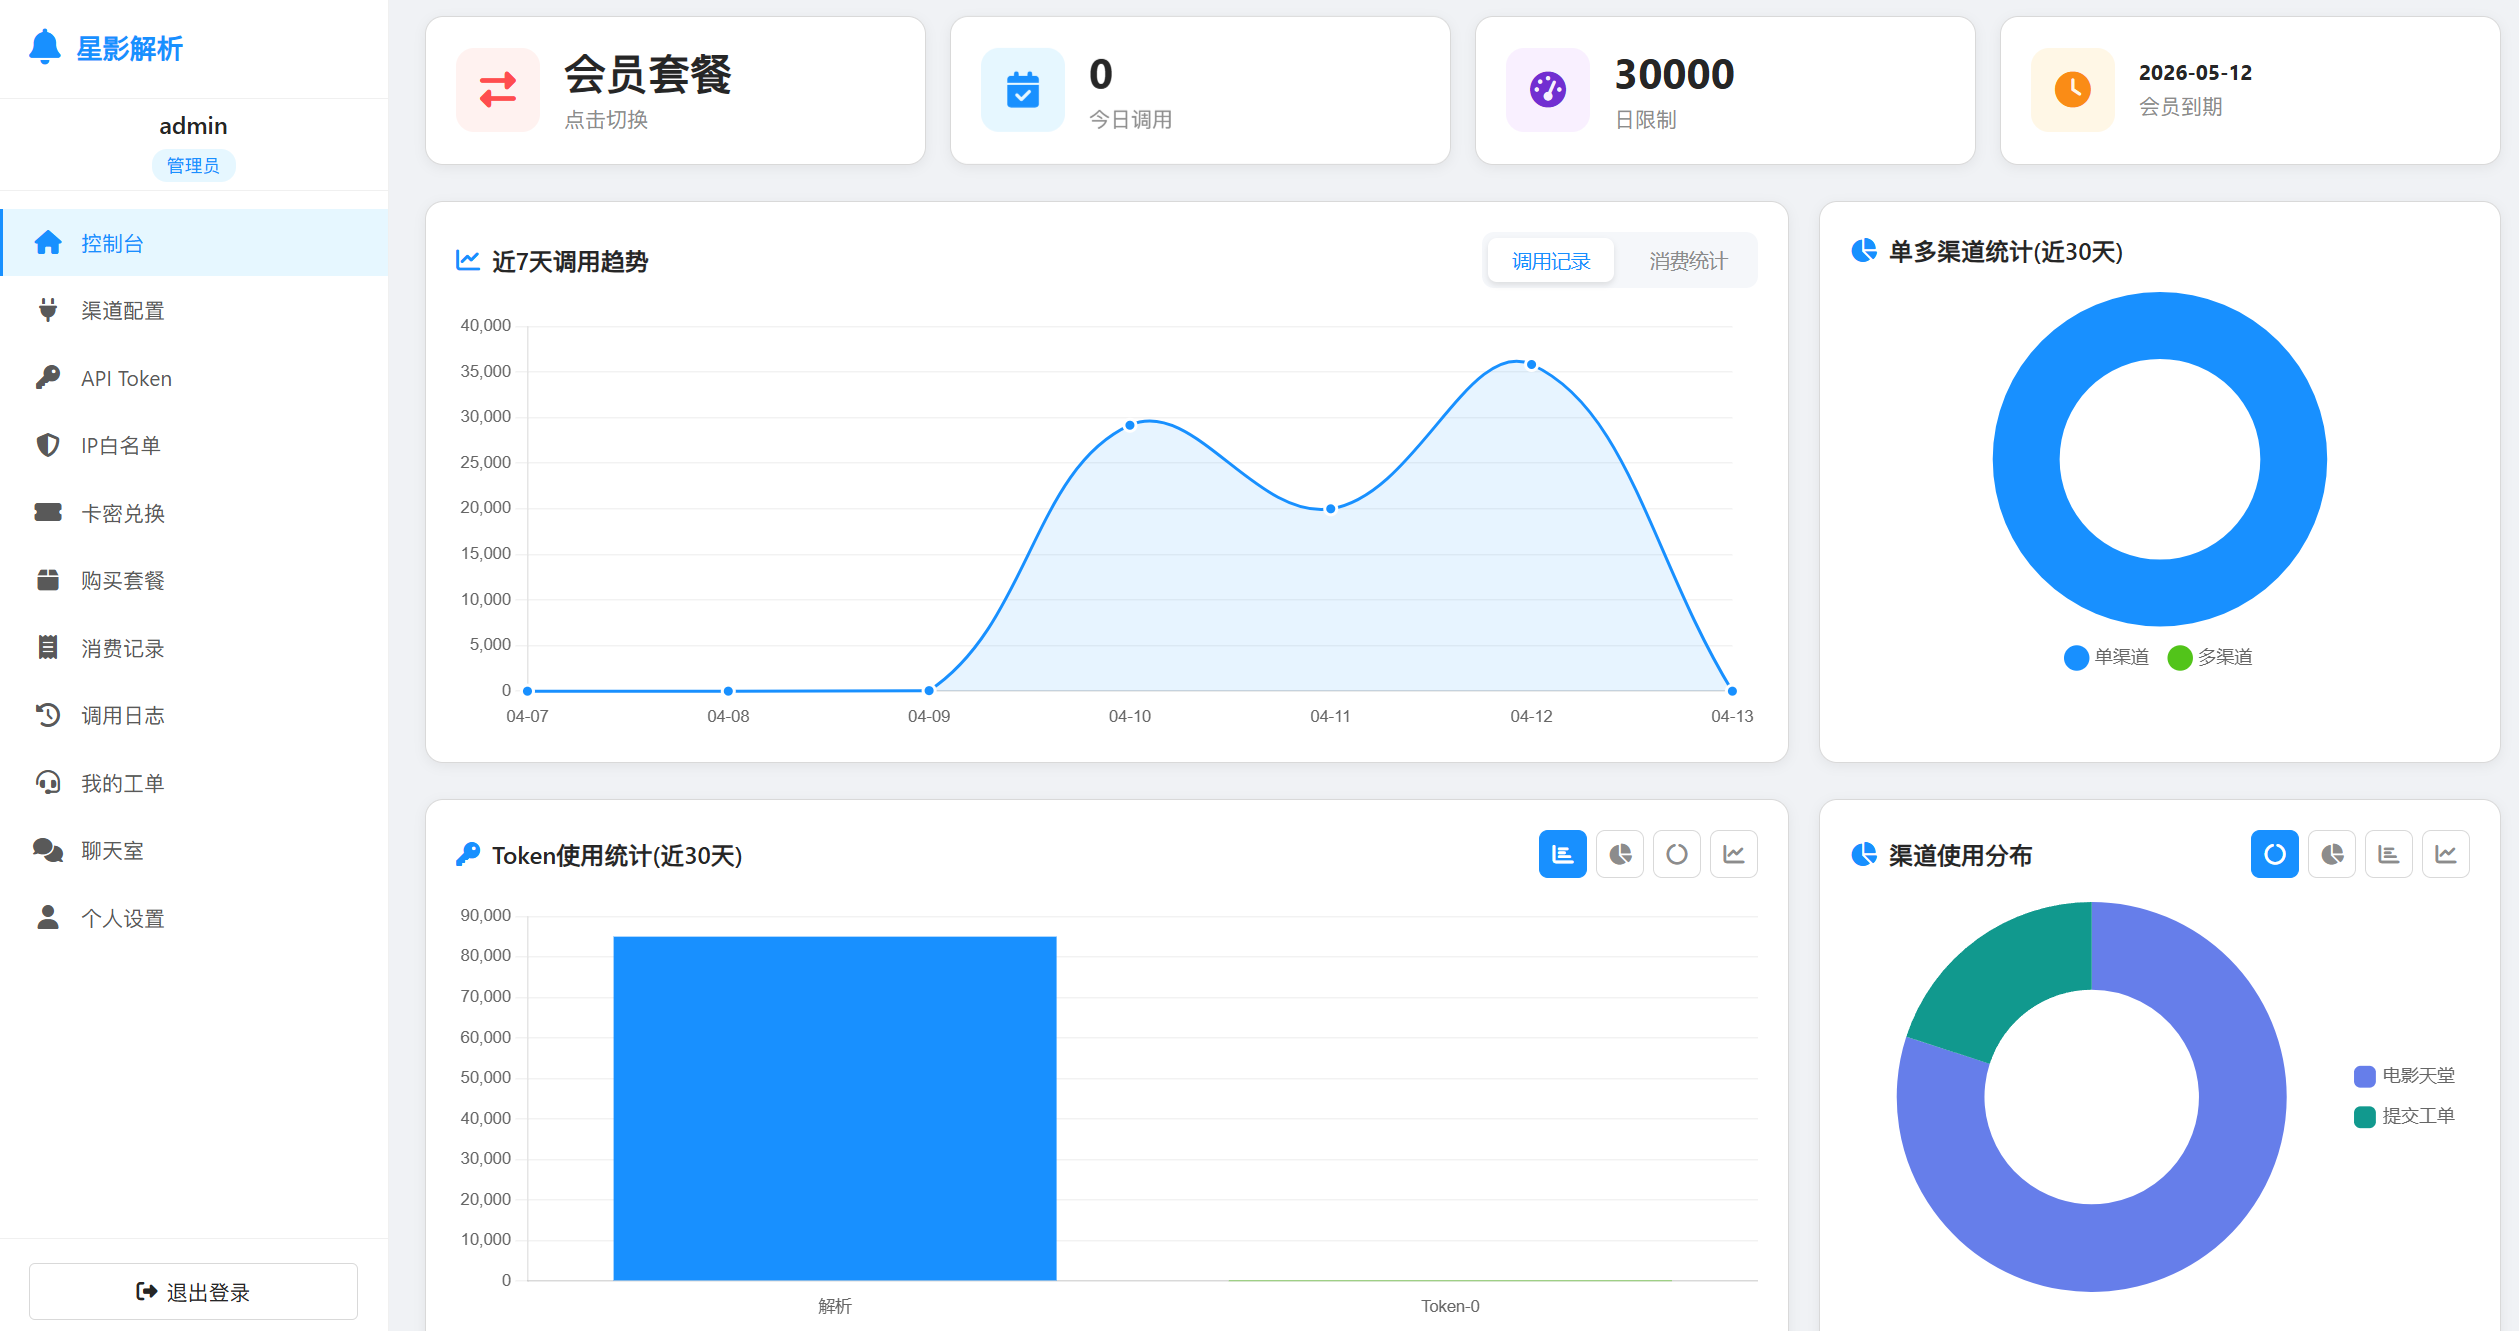Screen dimensions: 2519x1331
Task: Toggle the 单渠道 legend swatch
Action: (2076, 657)
